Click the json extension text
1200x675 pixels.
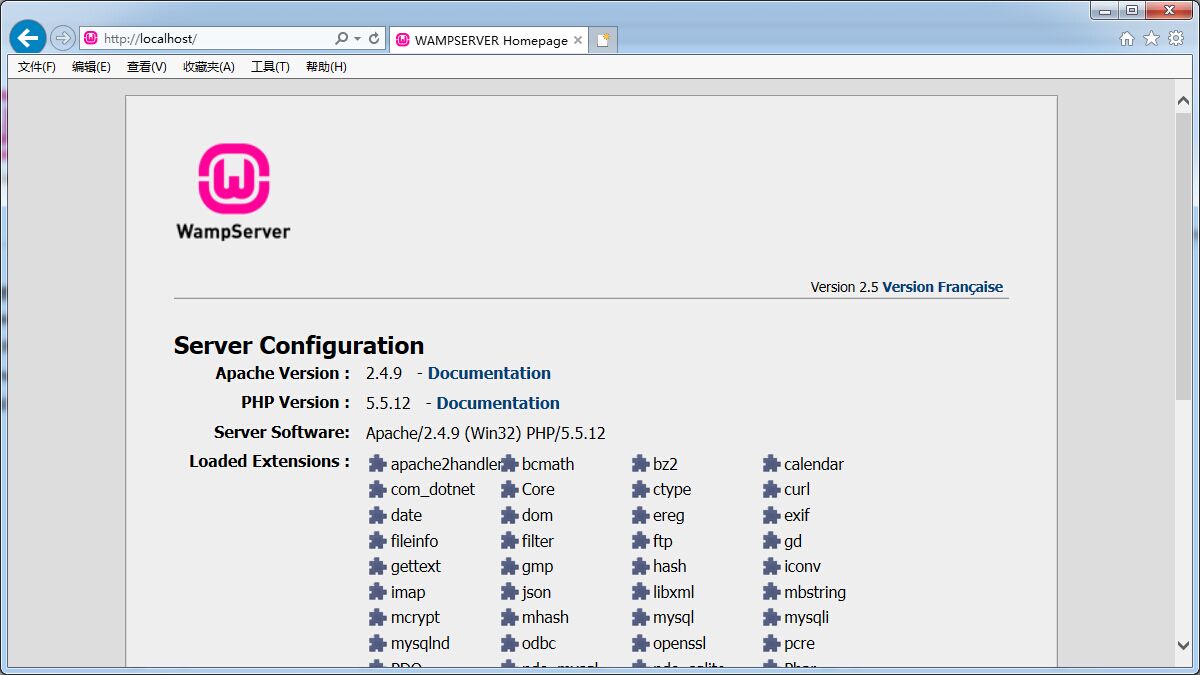pyautogui.click(x=536, y=592)
